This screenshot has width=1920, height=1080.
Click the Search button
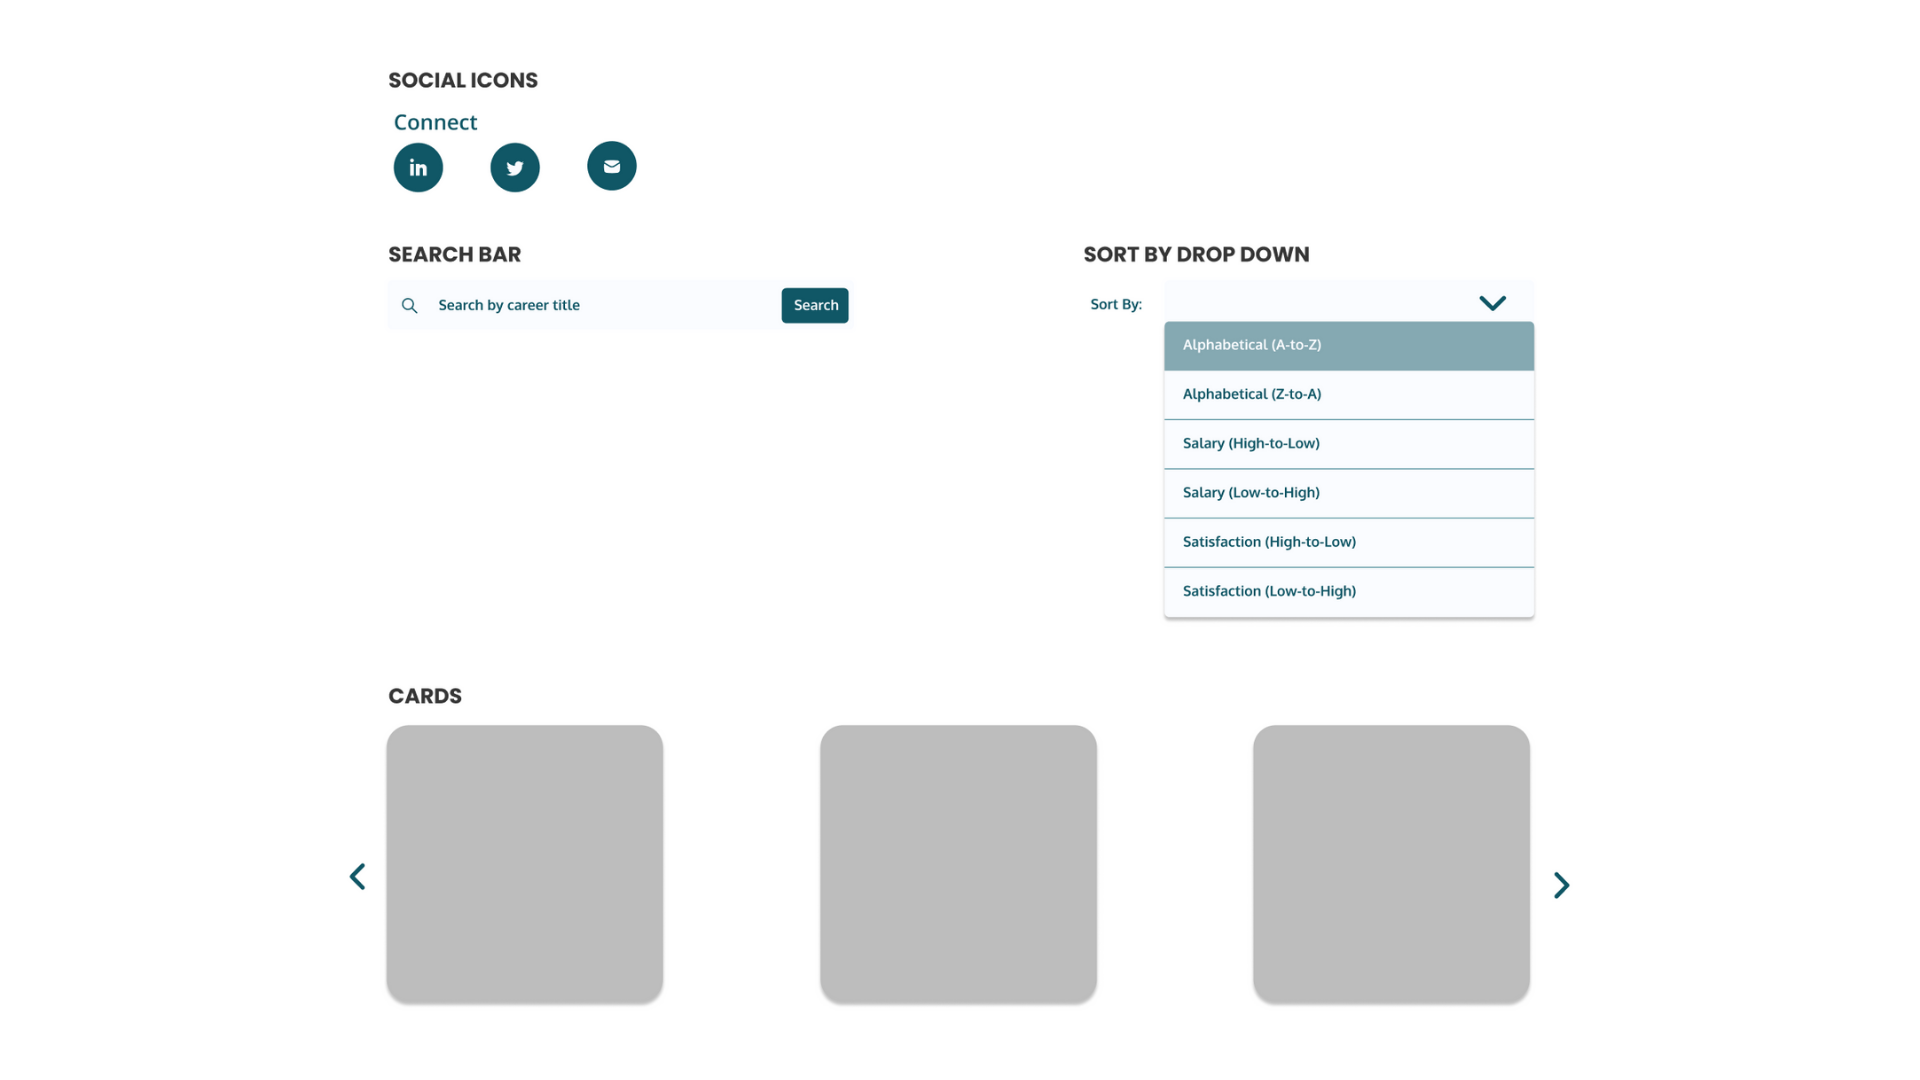coord(815,305)
